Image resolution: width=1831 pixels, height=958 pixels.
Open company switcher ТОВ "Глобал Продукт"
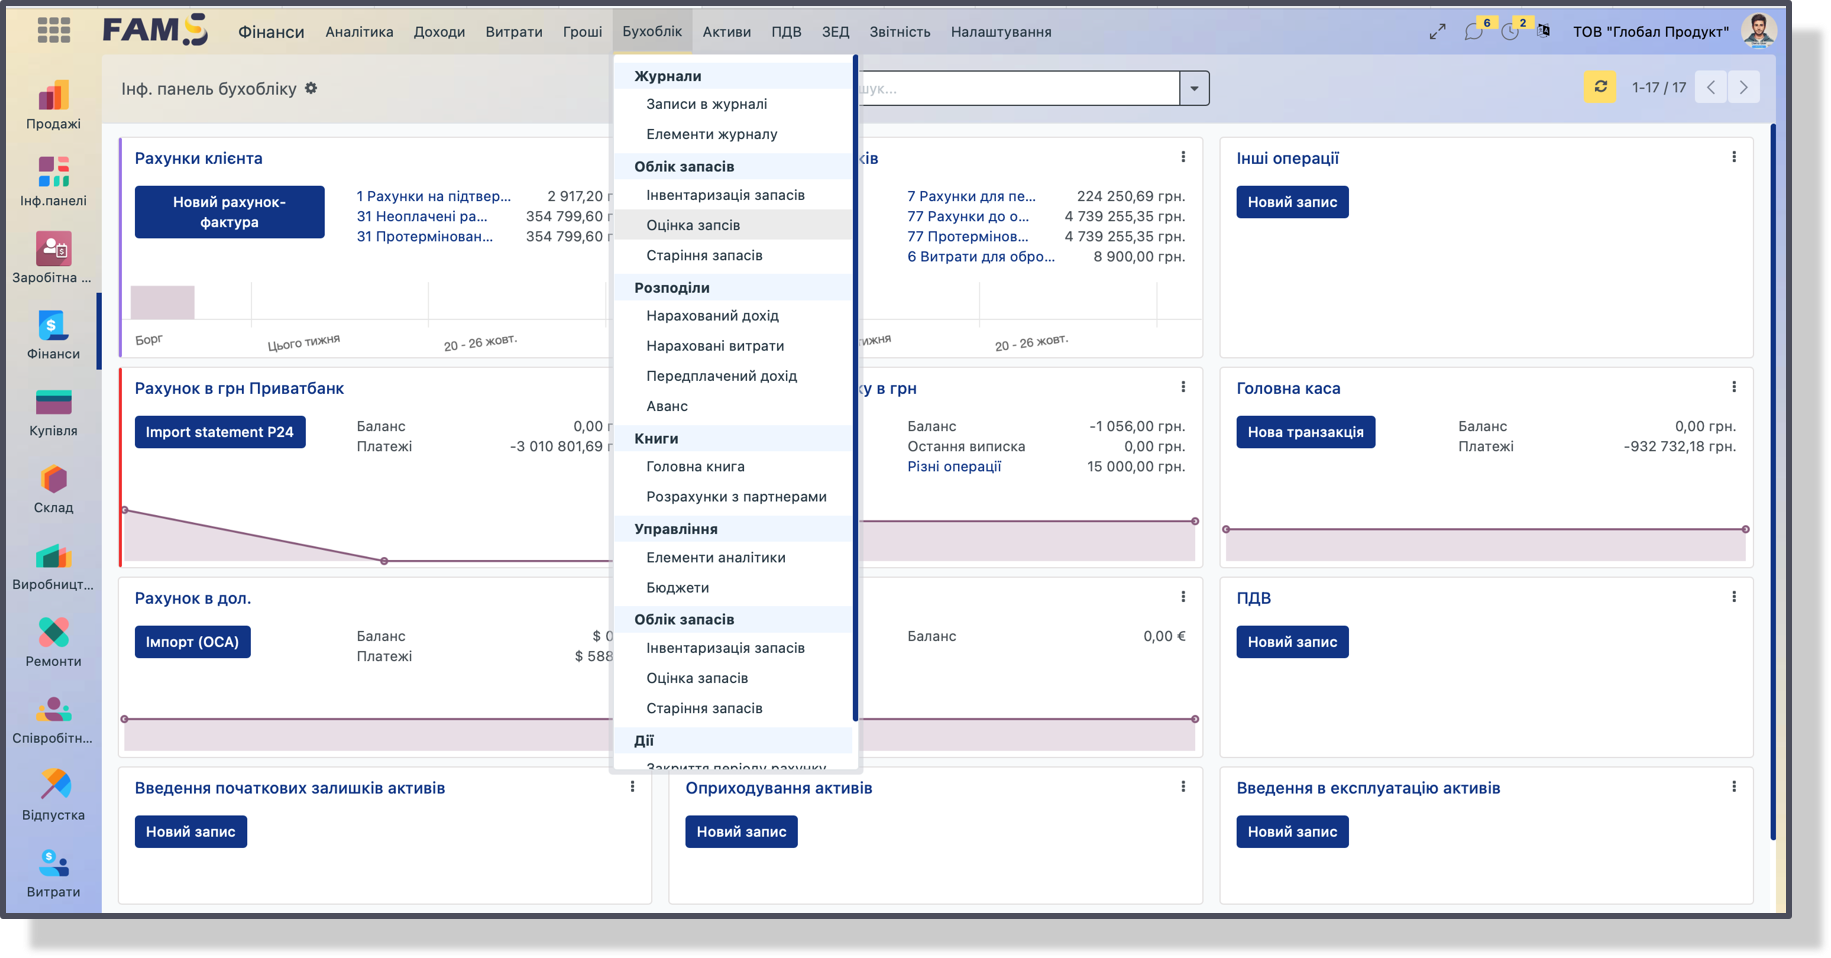pyautogui.click(x=1650, y=32)
